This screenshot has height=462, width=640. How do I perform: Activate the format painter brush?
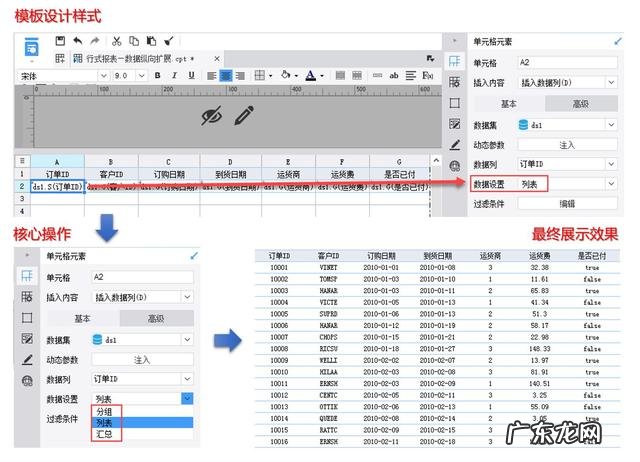(x=169, y=41)
